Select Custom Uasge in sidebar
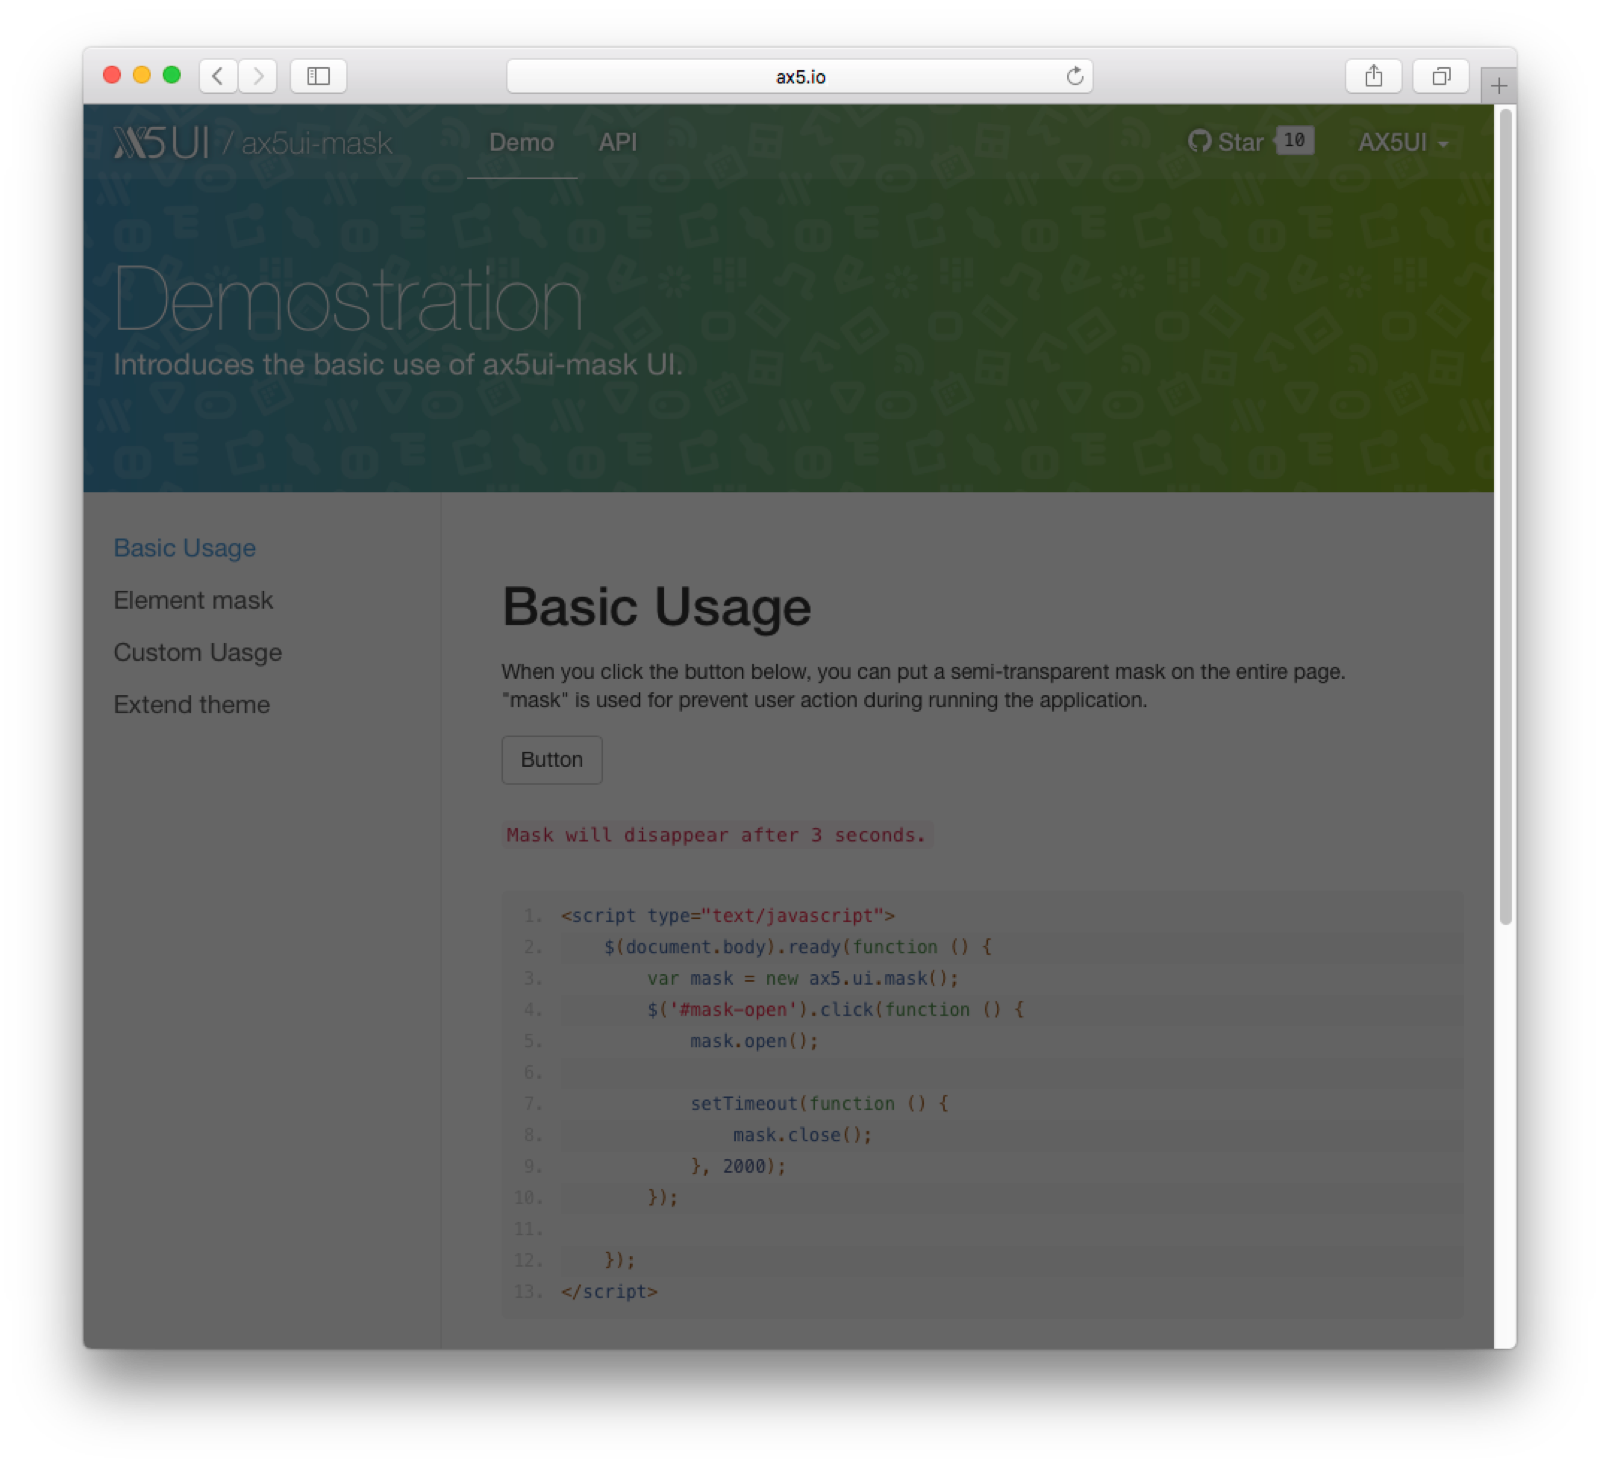Screen dimensions: 1600x1468 click(198, 652)
